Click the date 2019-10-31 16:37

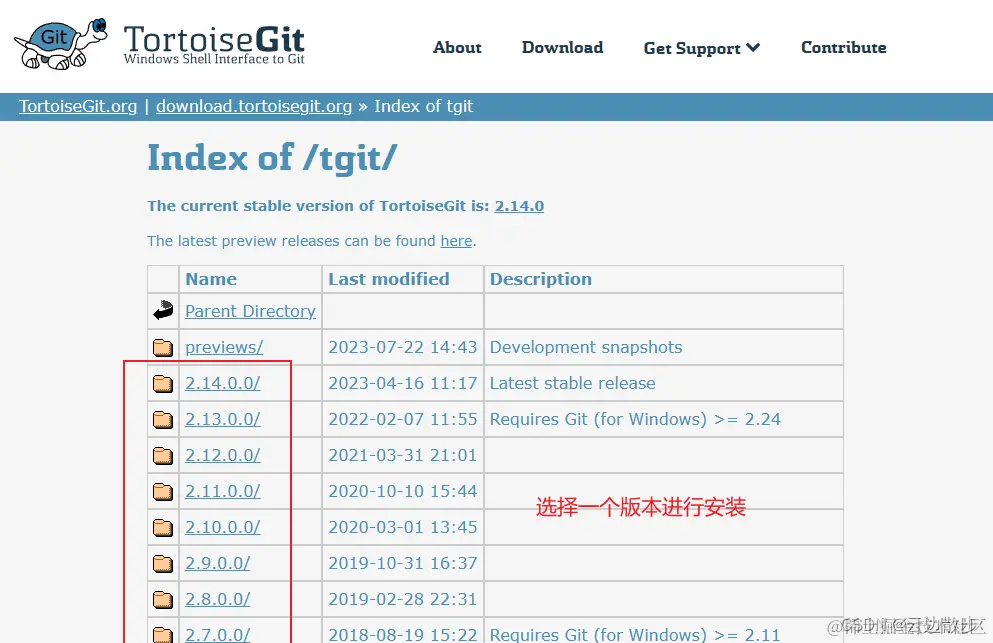pyautogui.click(x=403, y=563)
